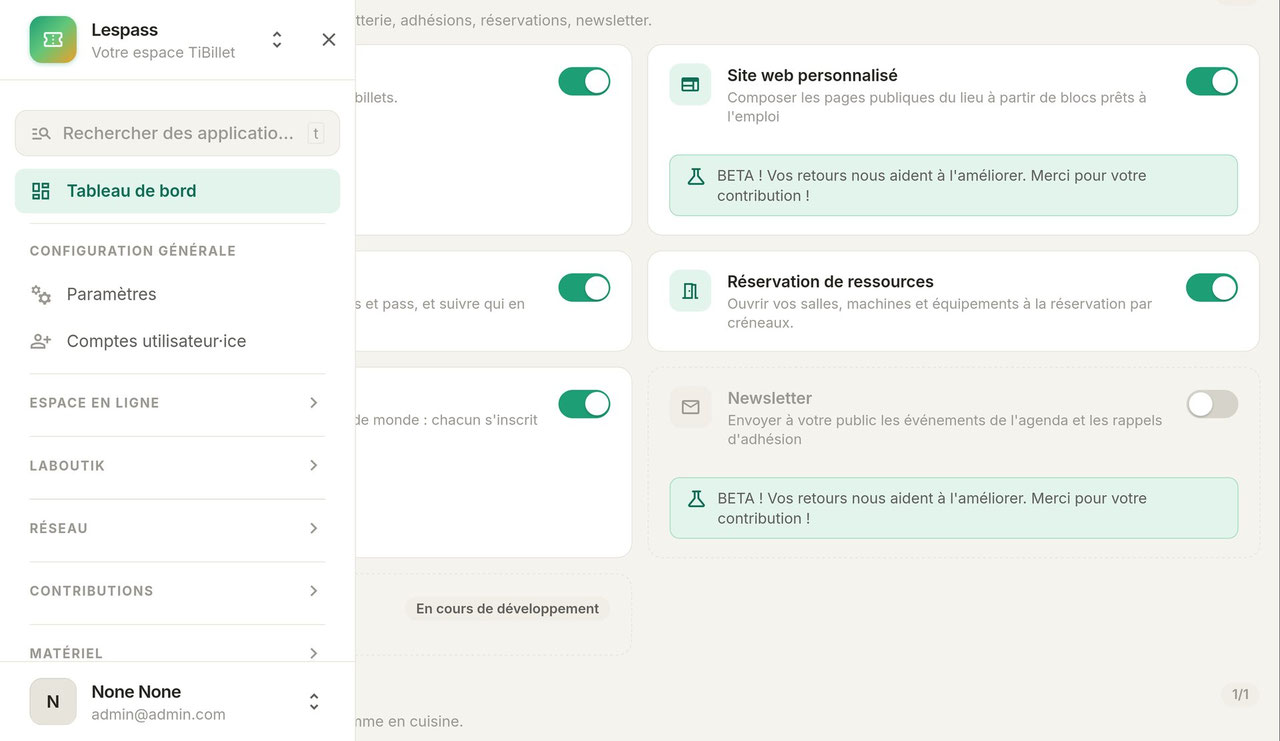Screen dimensions: 1280x741
Task: Click the 'admin@admin.com' email text
Action: (x=158, y=715)
